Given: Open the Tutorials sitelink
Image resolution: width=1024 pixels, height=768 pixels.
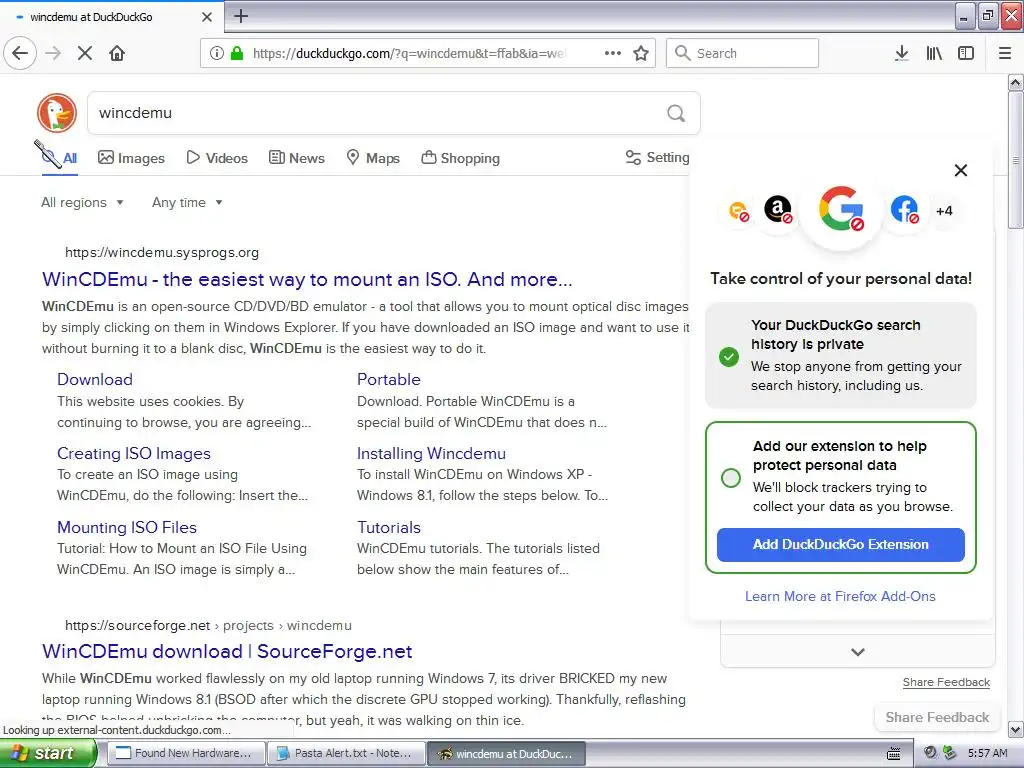Looking at the screenshot, I should click(389, 527).
